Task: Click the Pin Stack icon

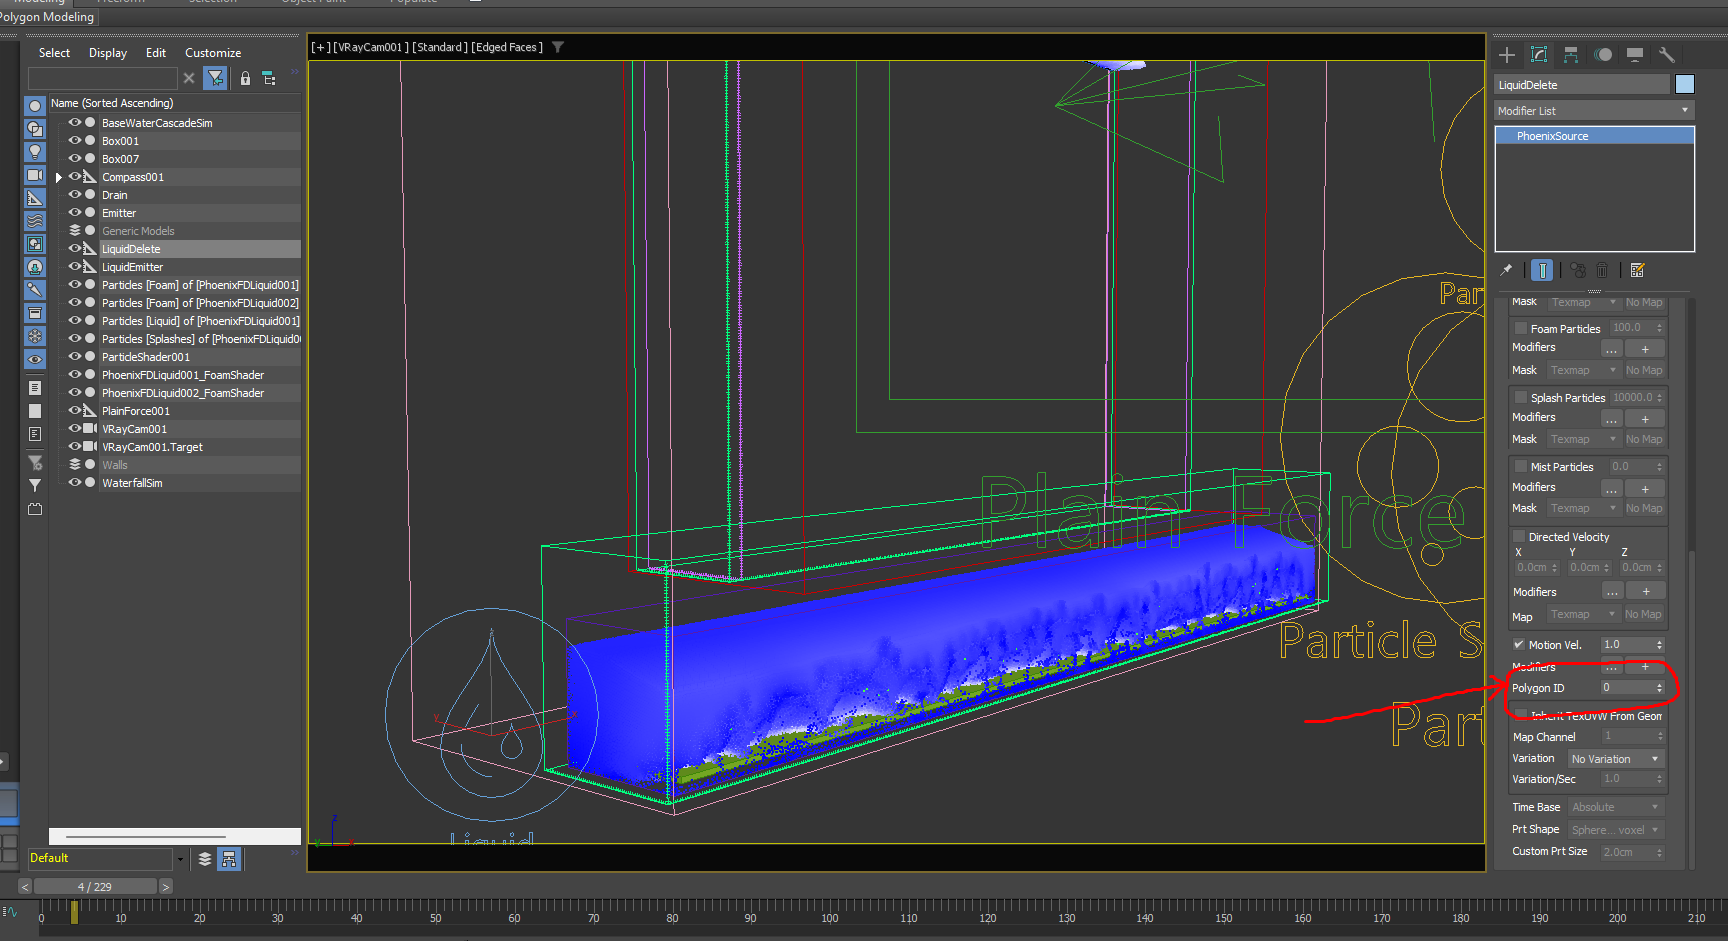Action: point(1507,270)
